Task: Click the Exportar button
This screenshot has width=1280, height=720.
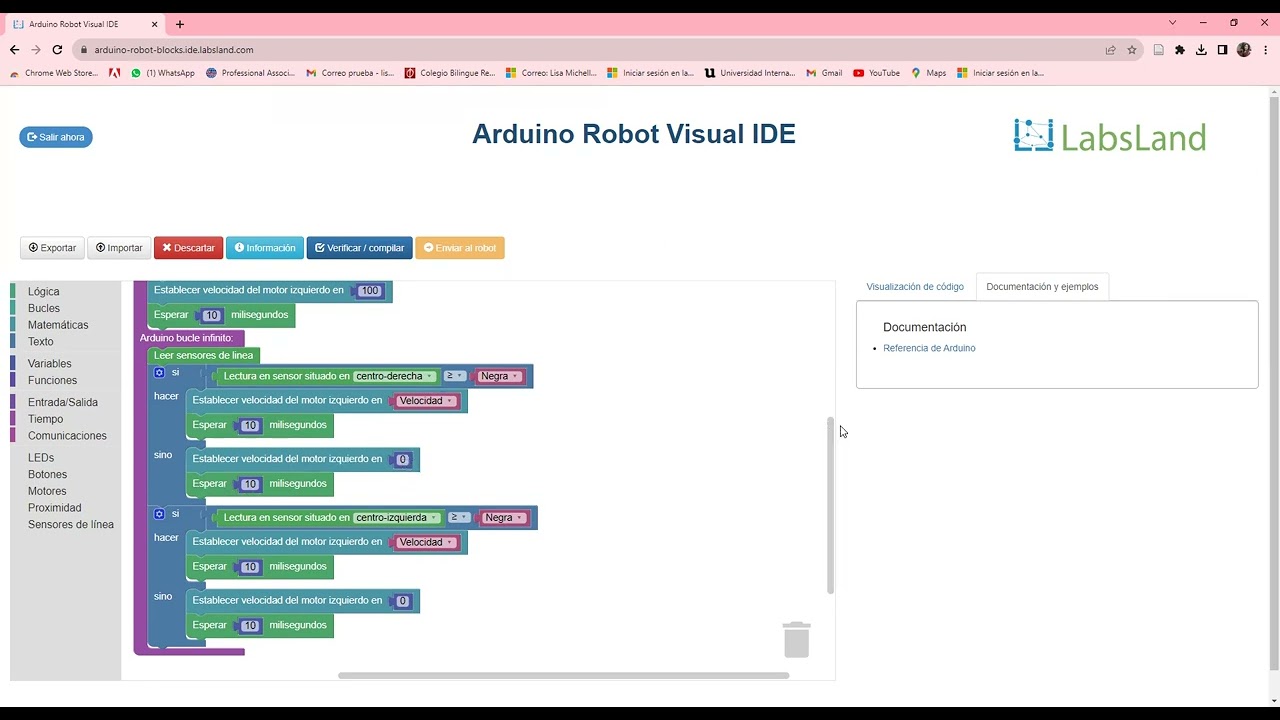Action: tap(52, 248)
